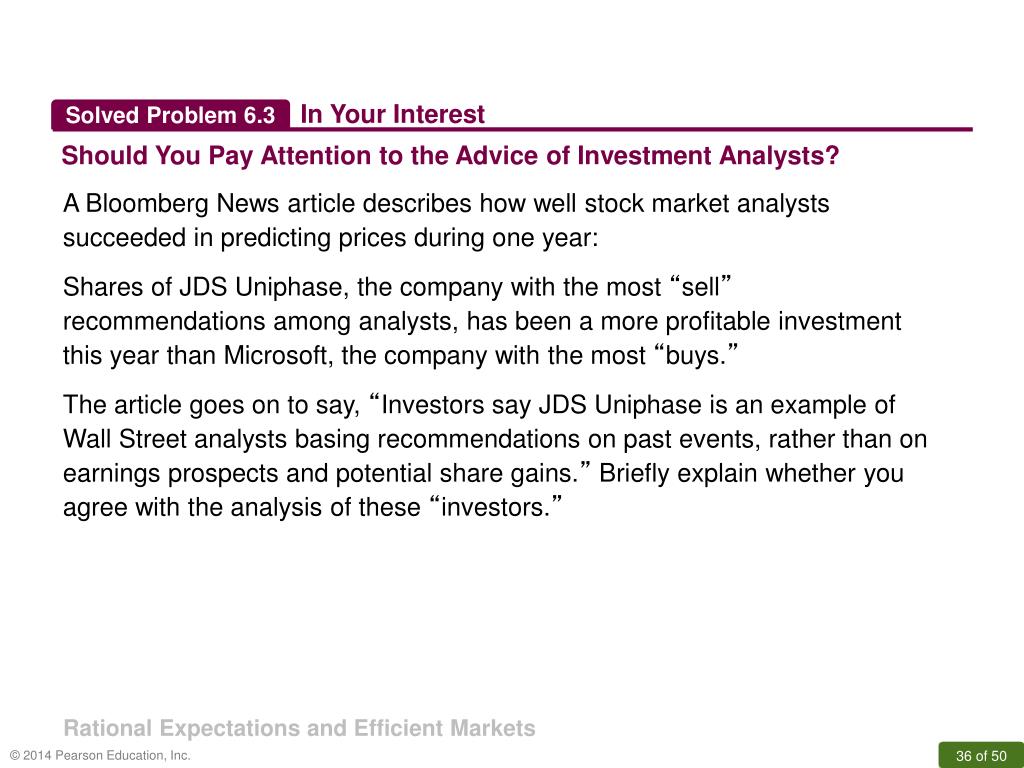Viewport: 1024px width, 768px height.
Task: Click the In Your Interest heading
Action: [x=392, y=114]
